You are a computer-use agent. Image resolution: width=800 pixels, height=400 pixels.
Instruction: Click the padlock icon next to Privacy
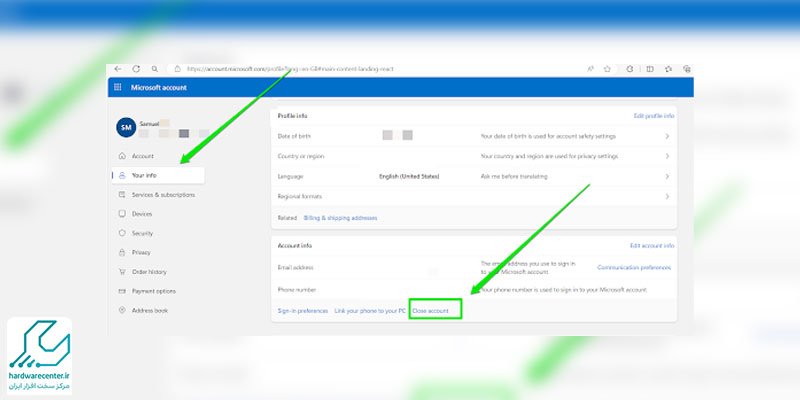click(x=122, y=253)
